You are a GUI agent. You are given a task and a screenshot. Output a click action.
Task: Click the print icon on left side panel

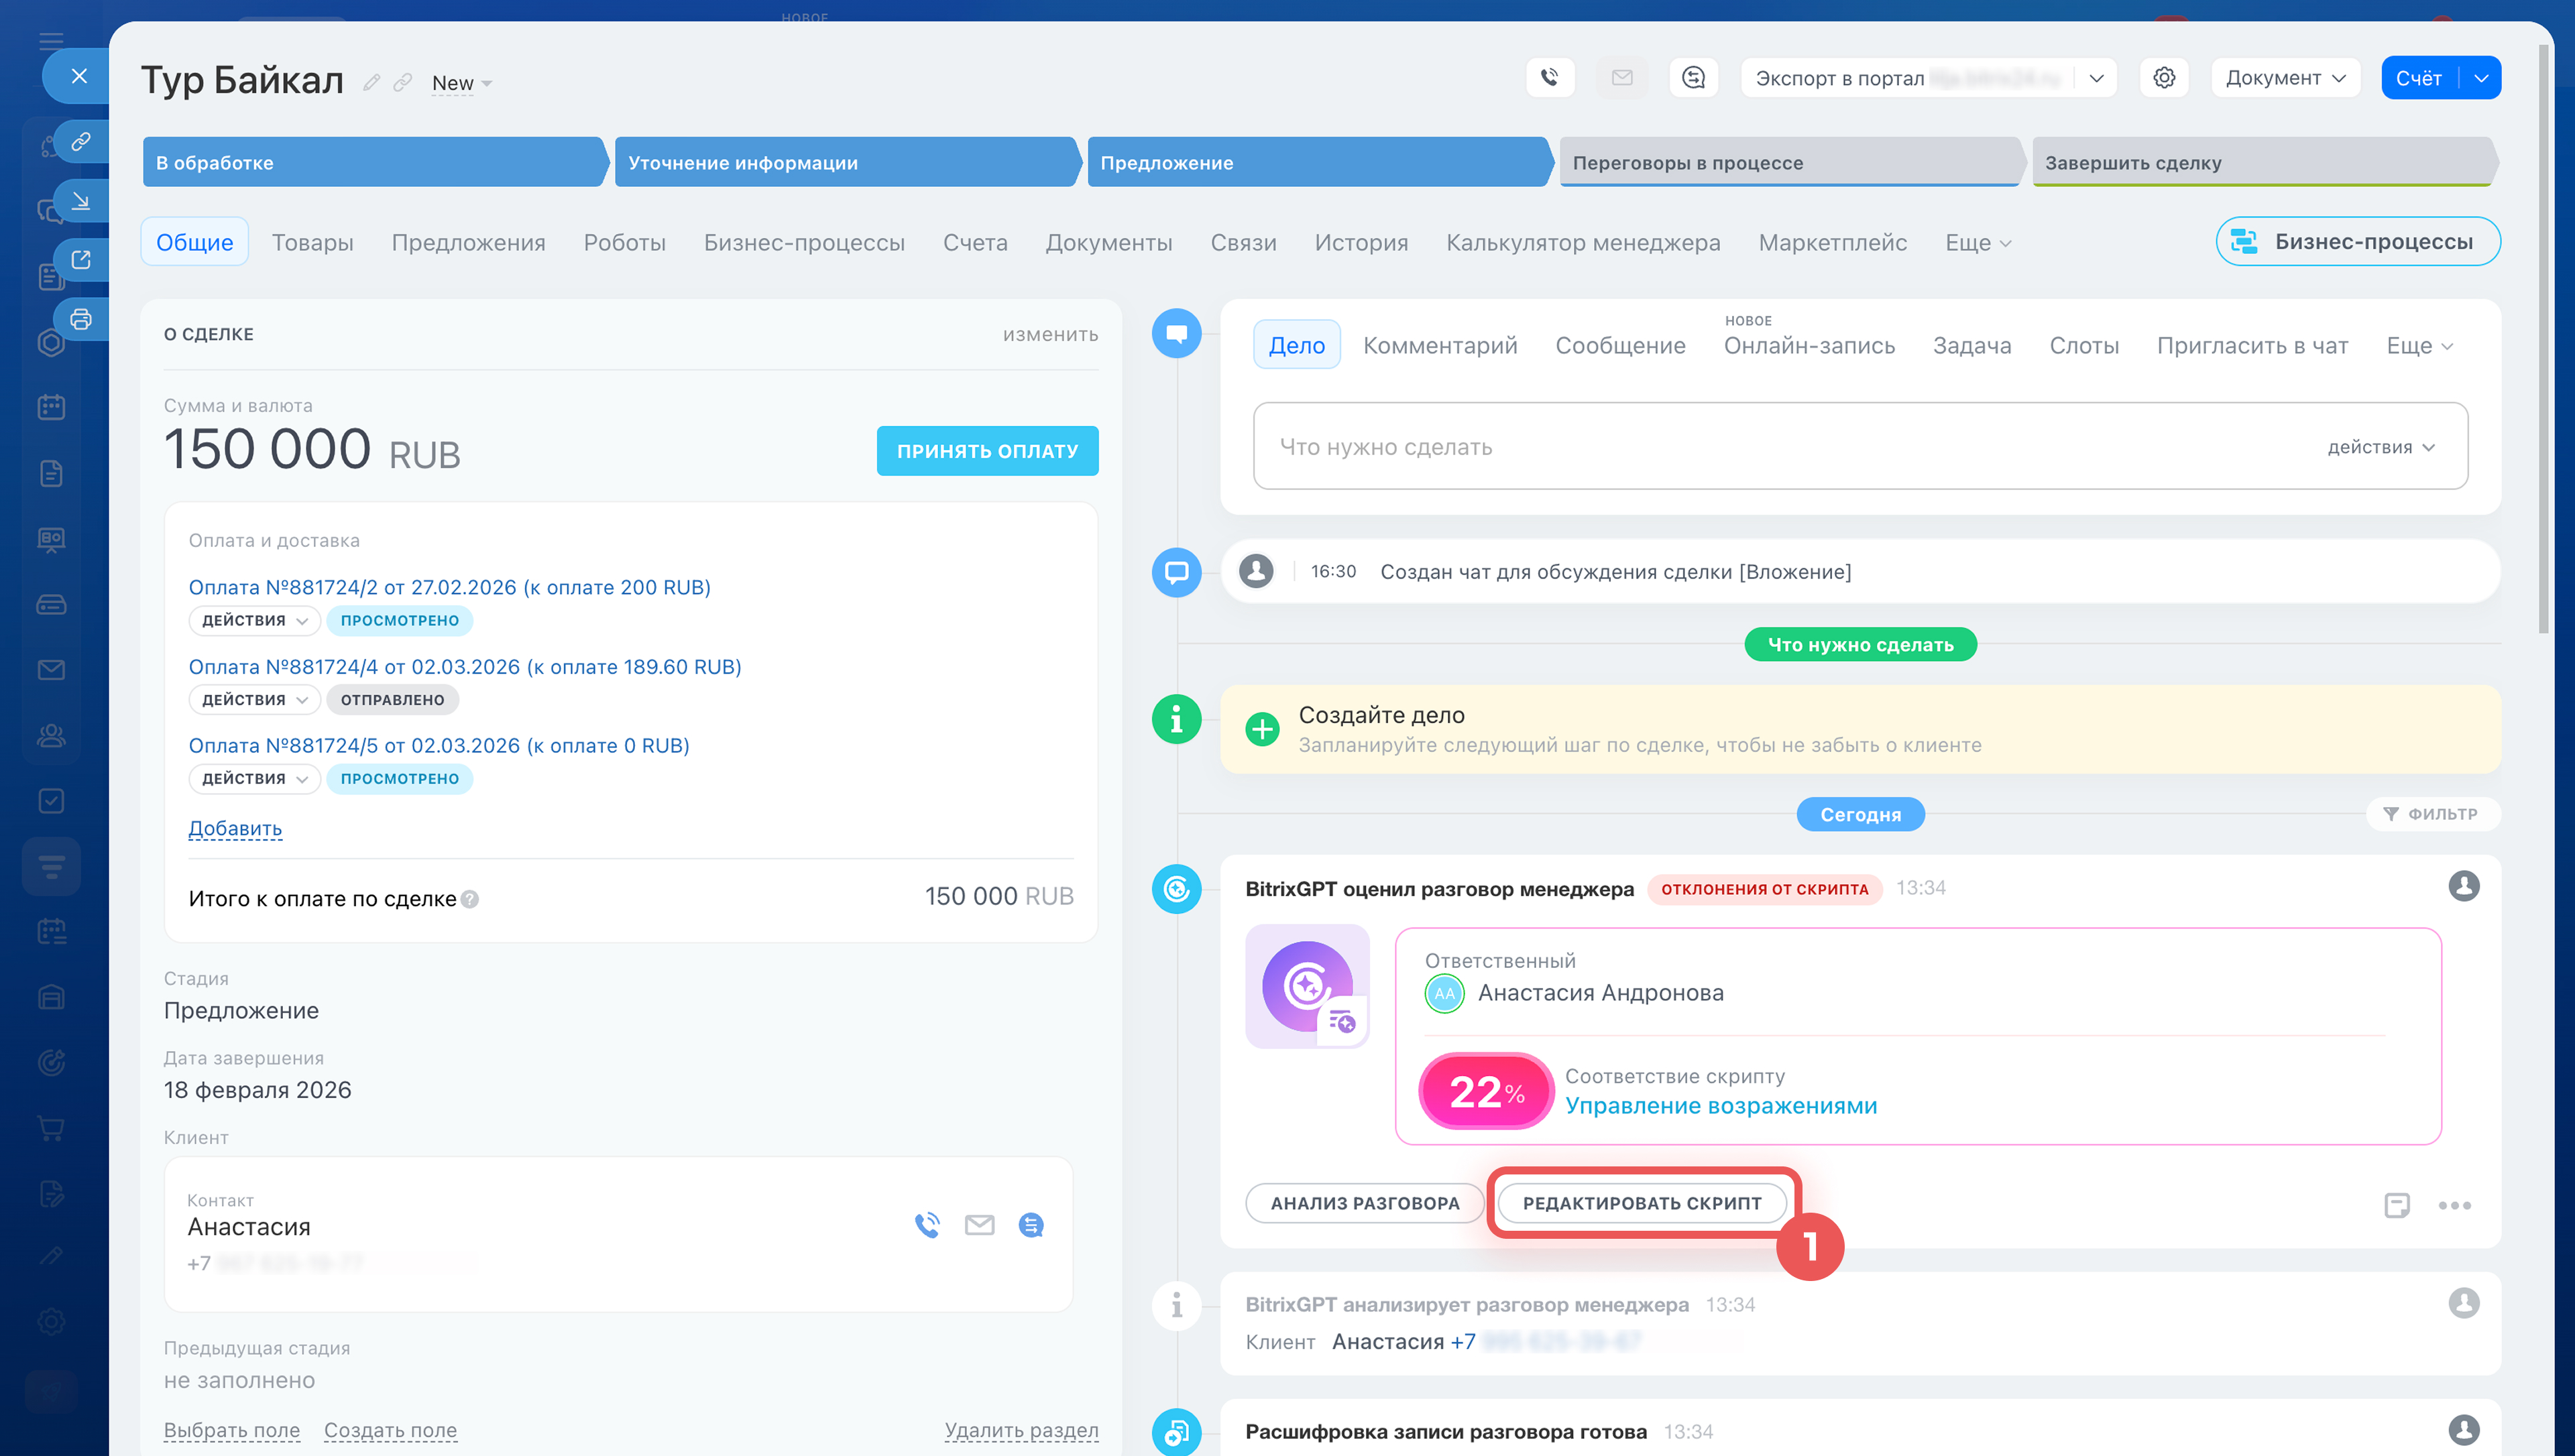[x=81, y=319]
